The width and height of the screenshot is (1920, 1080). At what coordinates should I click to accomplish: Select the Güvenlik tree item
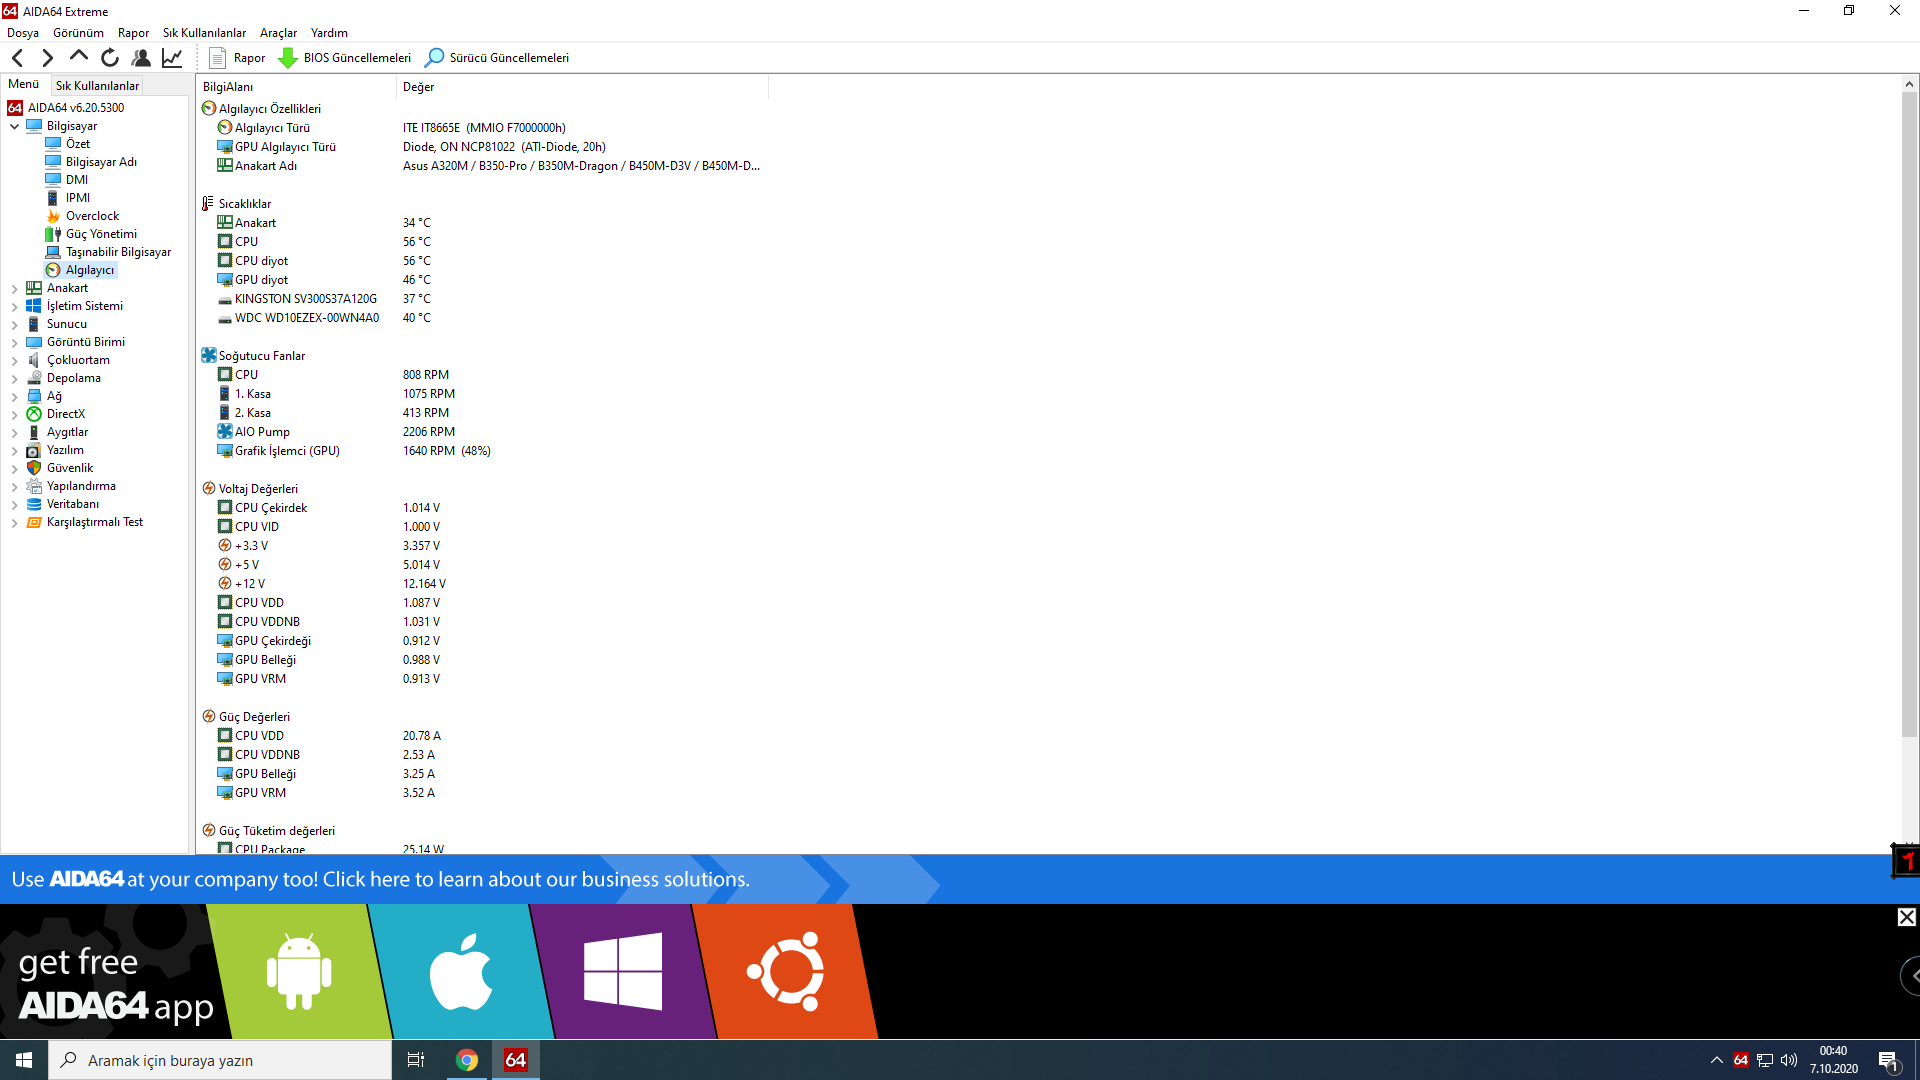pyautogui.click(x=69, y=468)
